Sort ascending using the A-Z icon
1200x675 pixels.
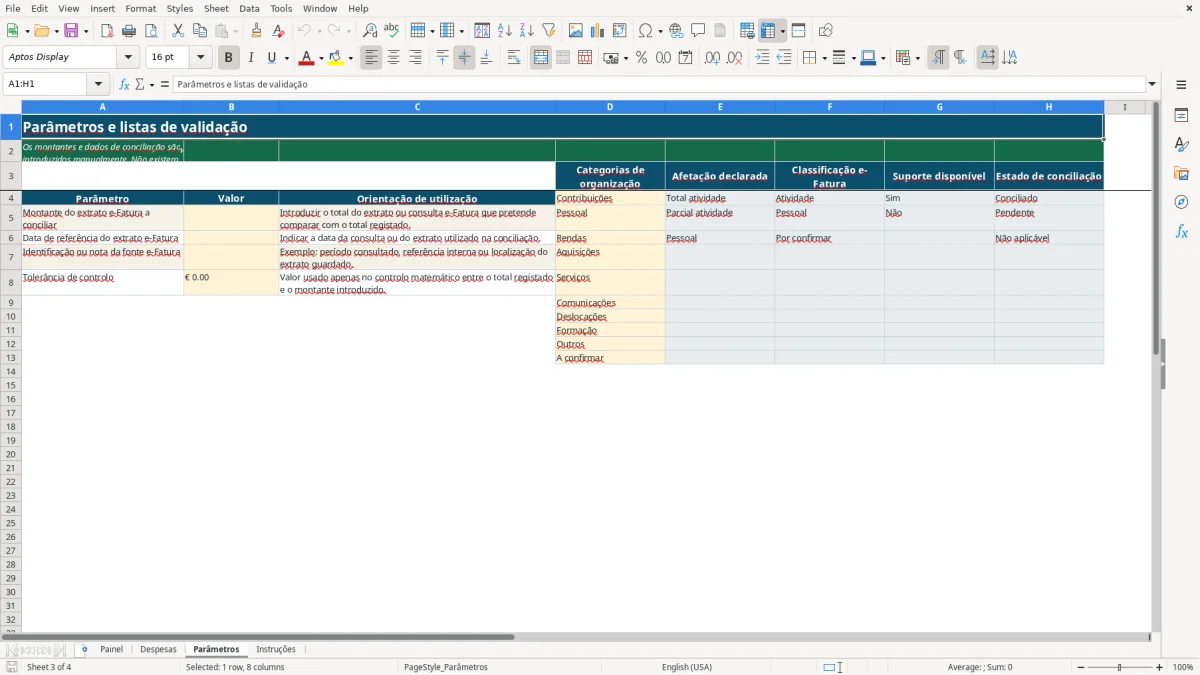[505, 31]
